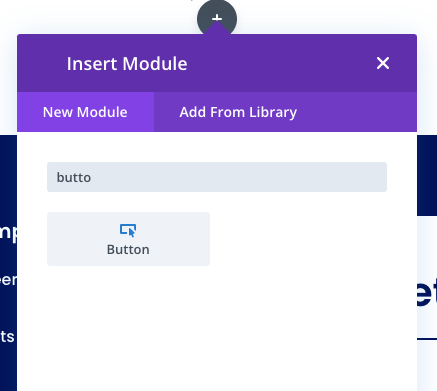The height and width of the screenshot is (391, 437).
Task: Insert the Button module tile
Action: pyautogui.click(x=129, y=239)
